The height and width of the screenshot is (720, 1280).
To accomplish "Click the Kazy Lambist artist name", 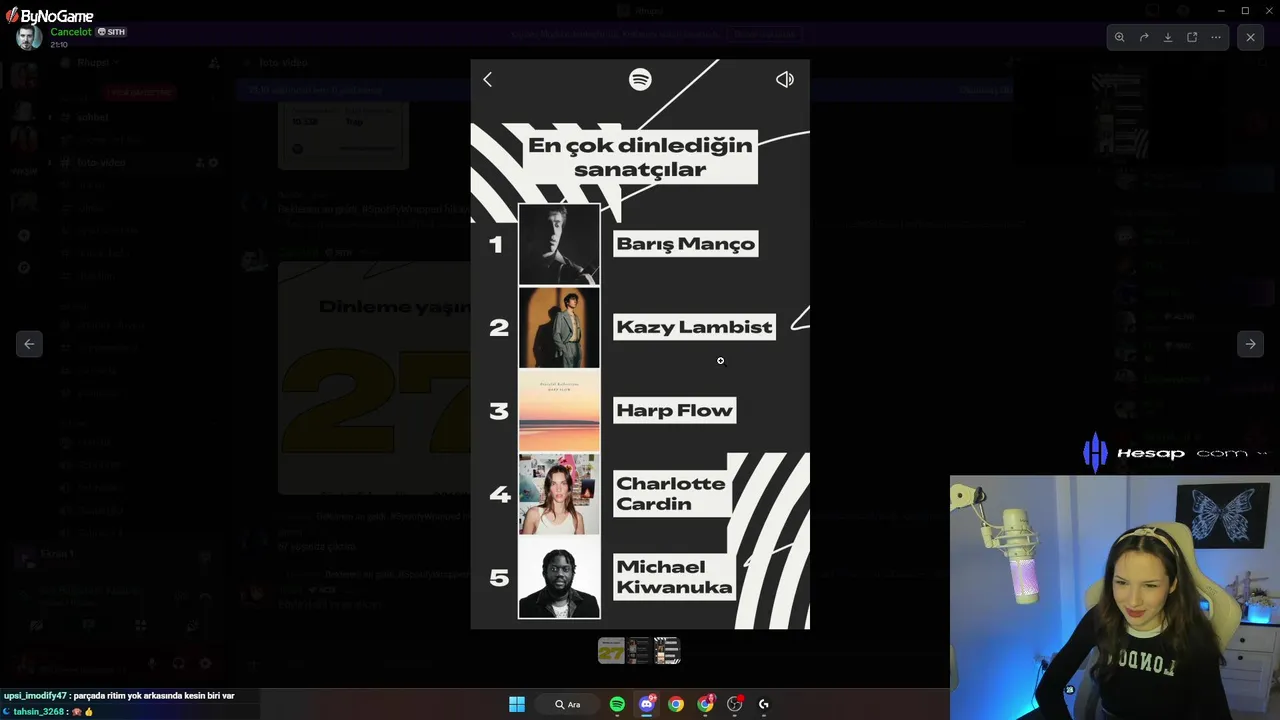I will pos(694,327).
